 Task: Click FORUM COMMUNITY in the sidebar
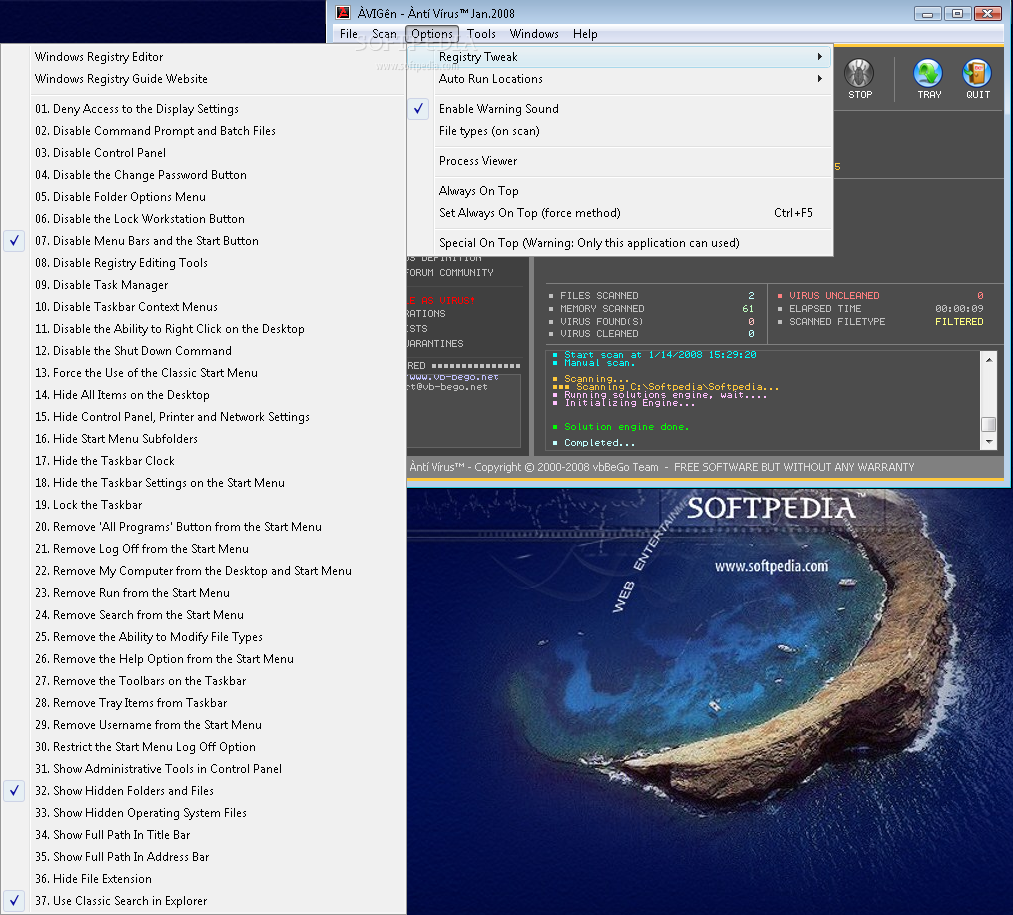pos(450,273)
